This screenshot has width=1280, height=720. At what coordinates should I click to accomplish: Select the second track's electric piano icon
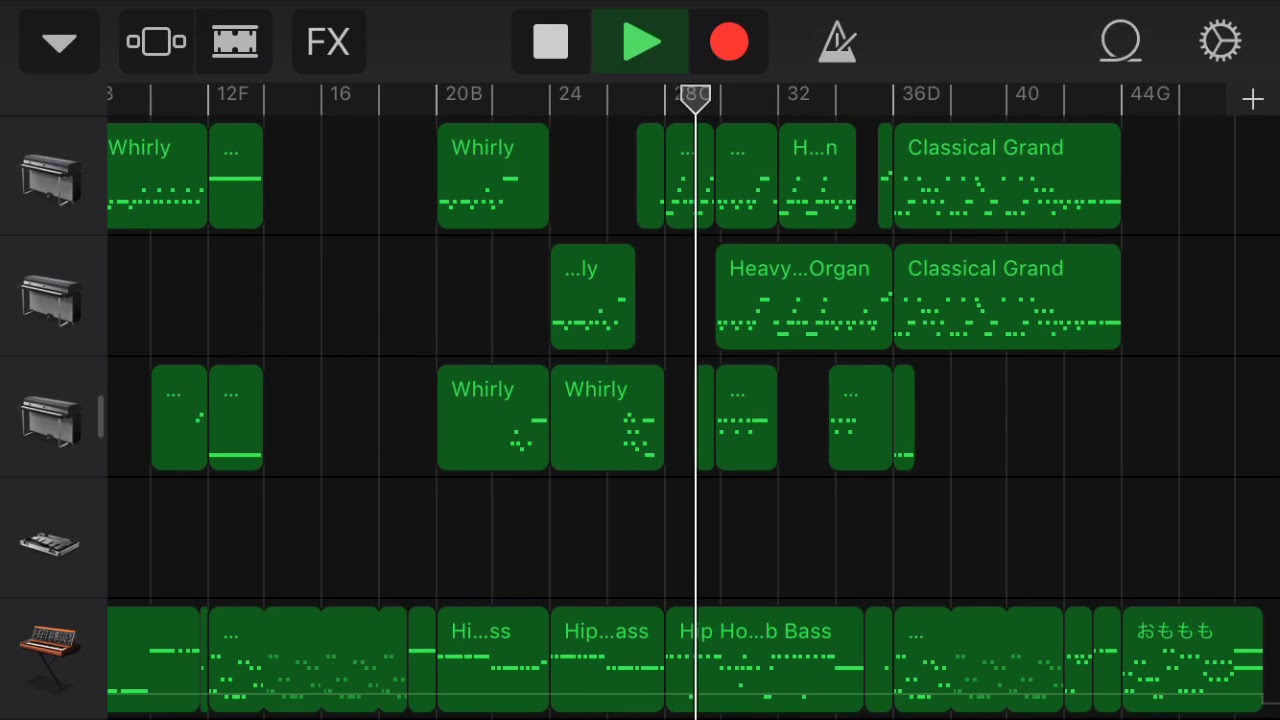pyautogui.click(x=51, y=298)
